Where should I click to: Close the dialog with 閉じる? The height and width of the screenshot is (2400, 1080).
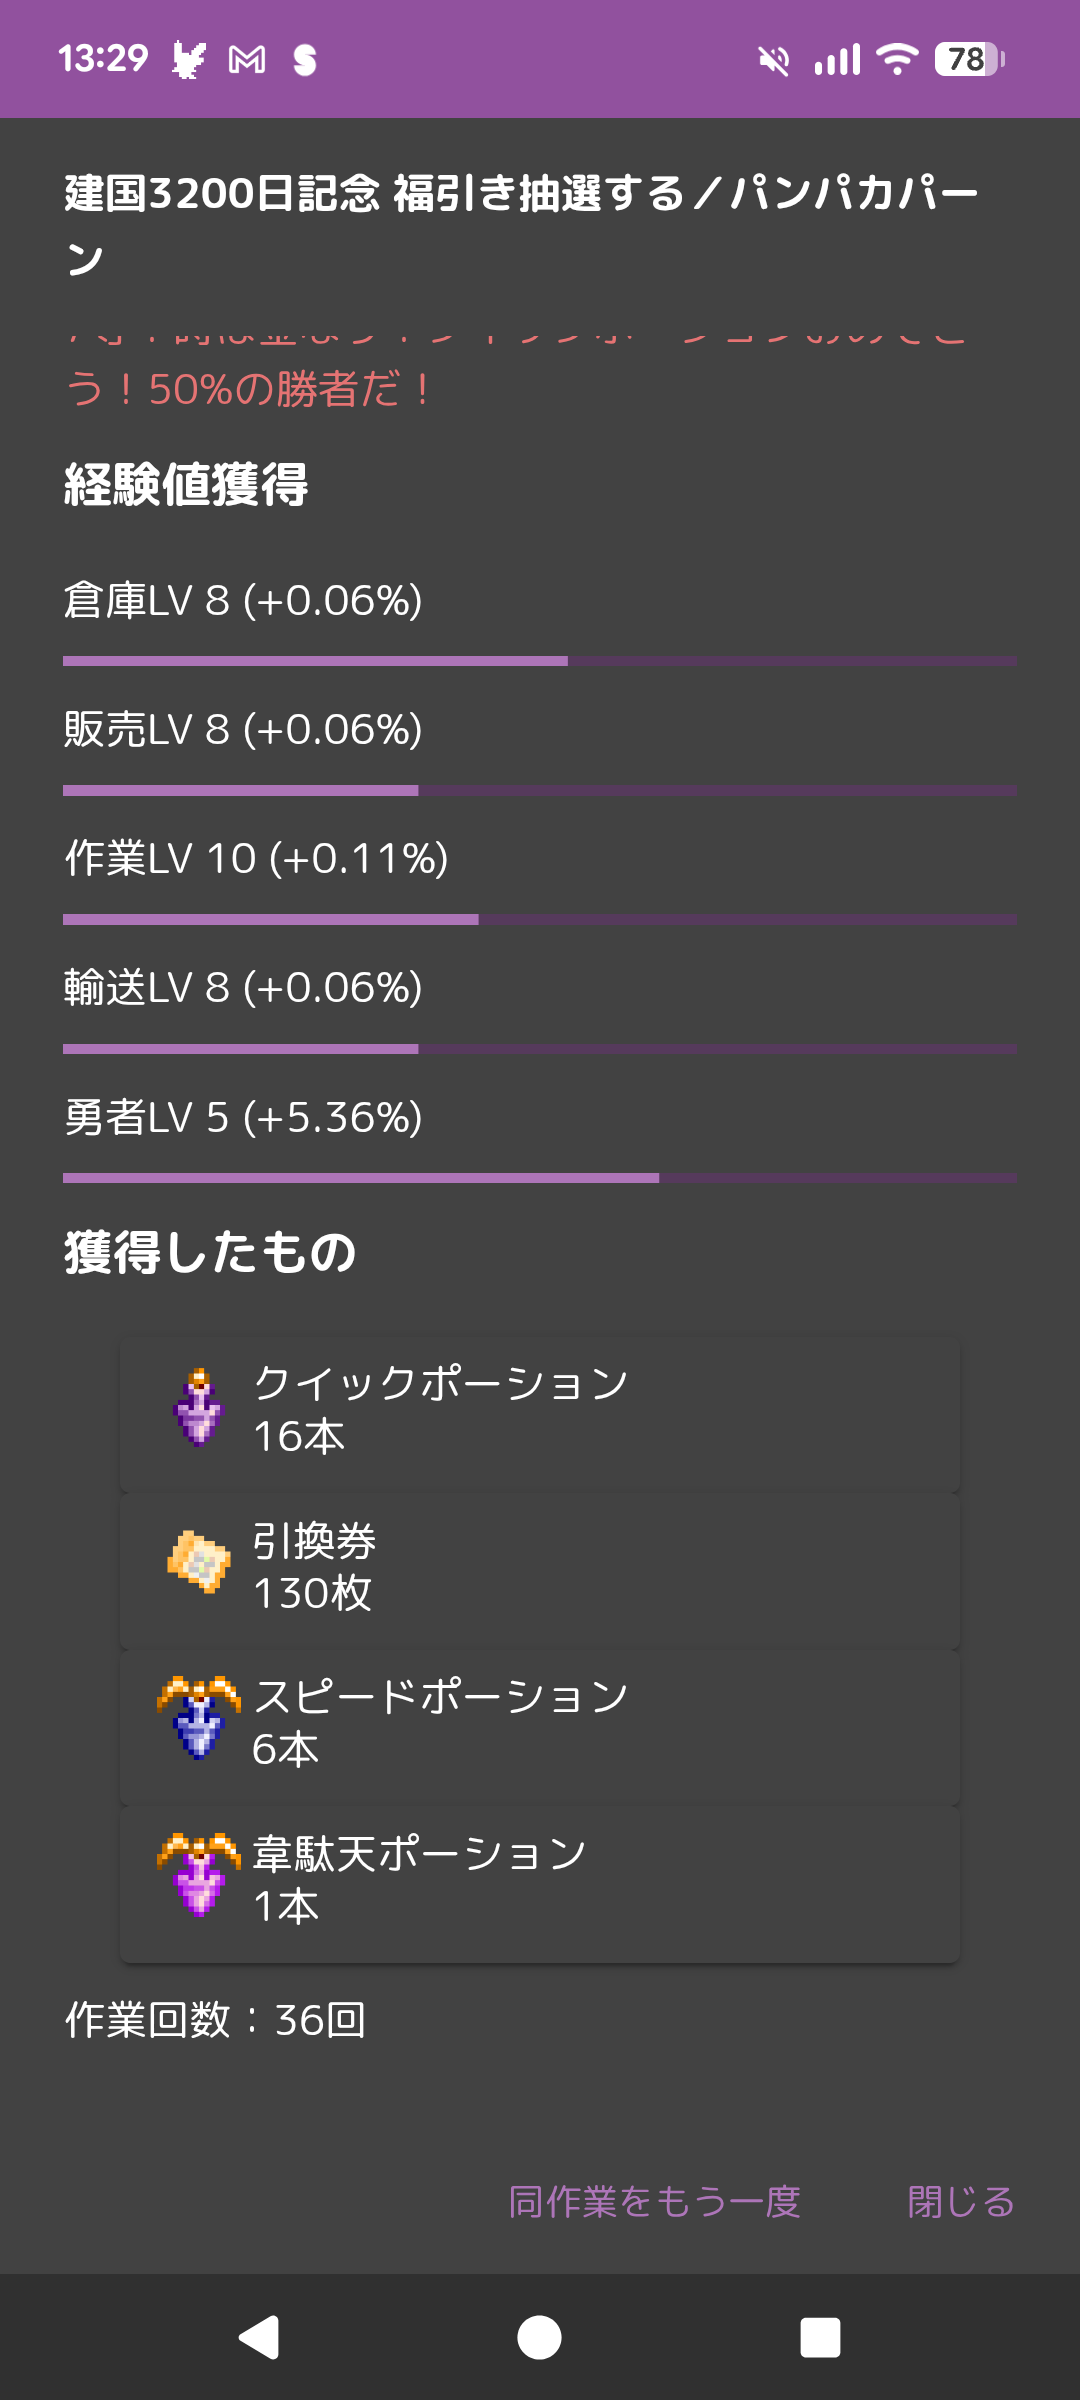[x=960, y=2202]
